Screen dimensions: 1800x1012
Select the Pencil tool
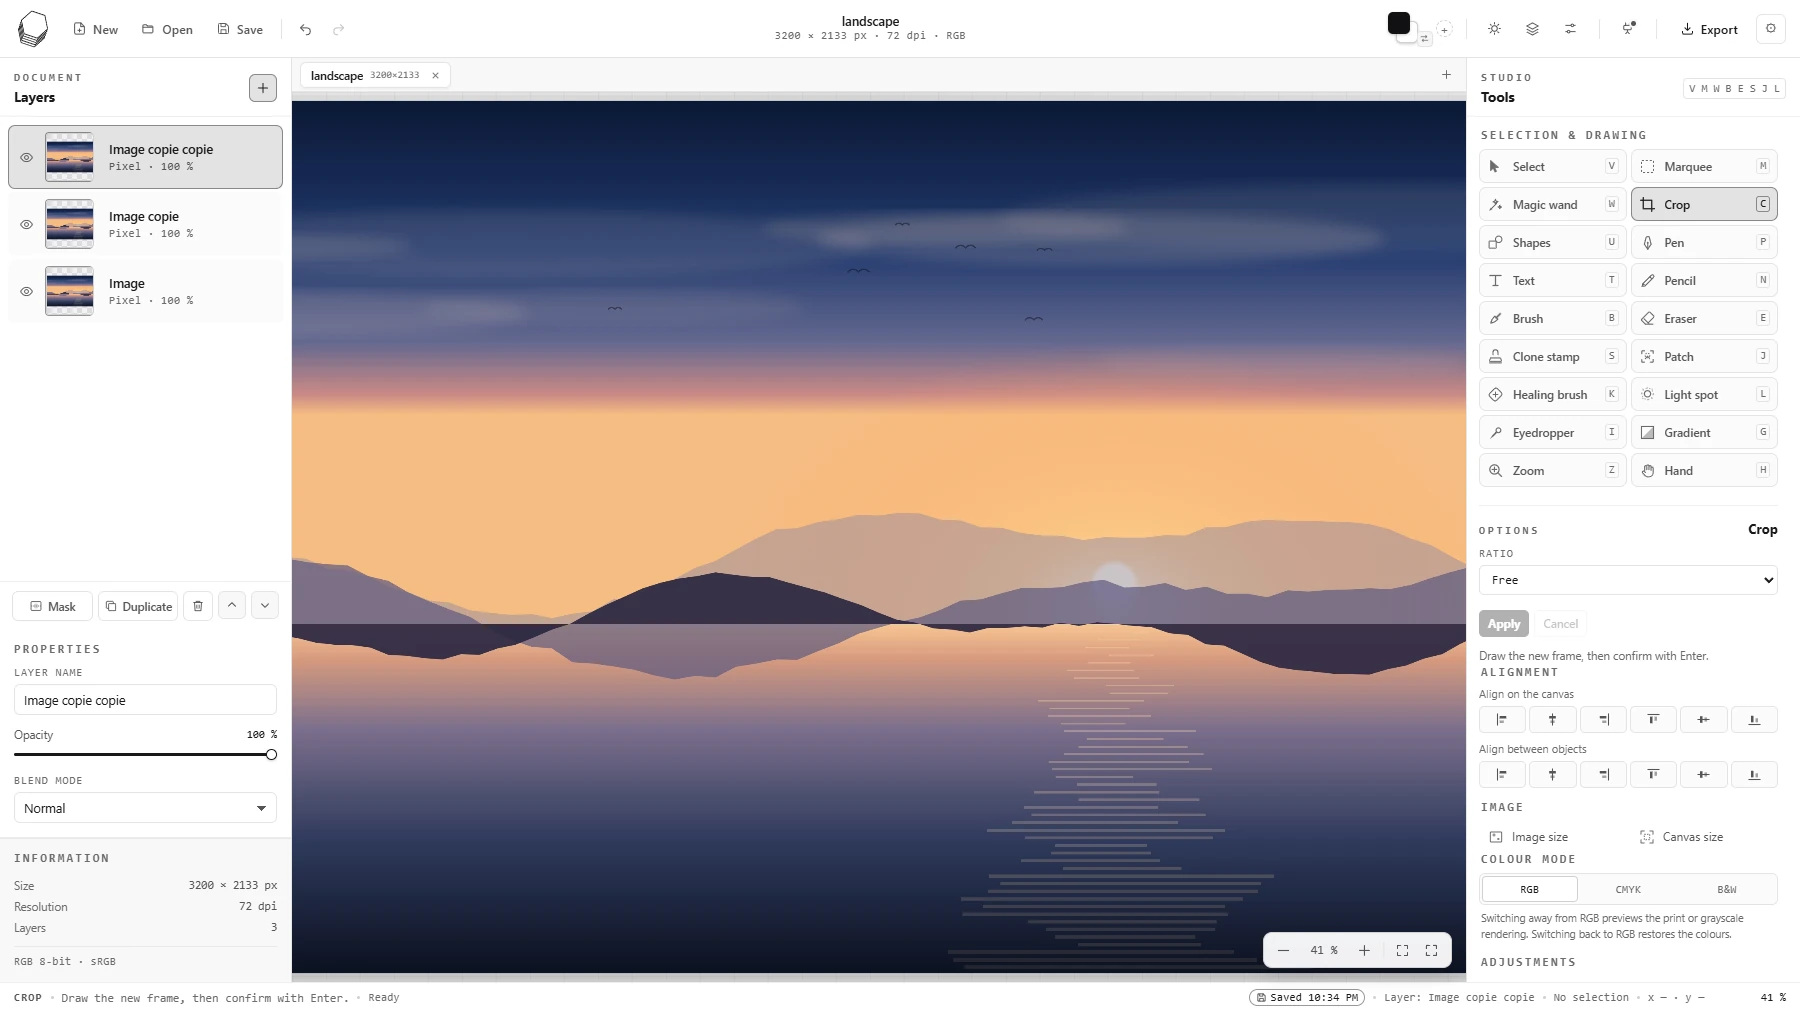point(1704,281)
